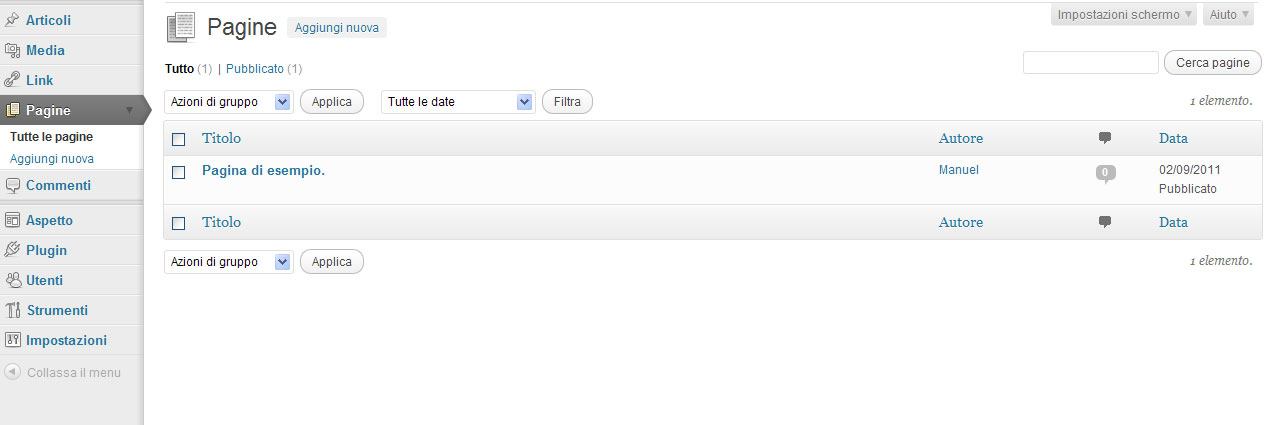This screenshot has height=425, width=1273.
Task: Select Aggiungi nuova in Pagine submenu
Action: (52, 158)
